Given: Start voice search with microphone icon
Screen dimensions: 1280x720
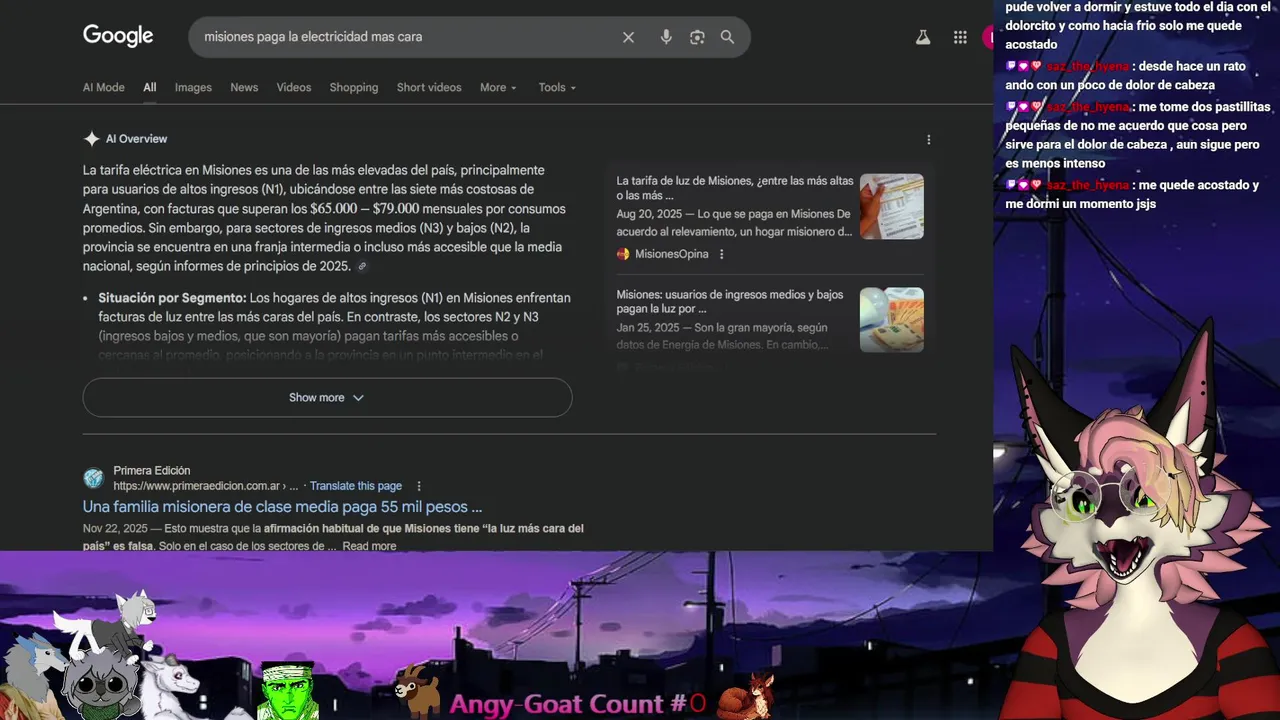Looking at the screenshot, I should point(666,37).
